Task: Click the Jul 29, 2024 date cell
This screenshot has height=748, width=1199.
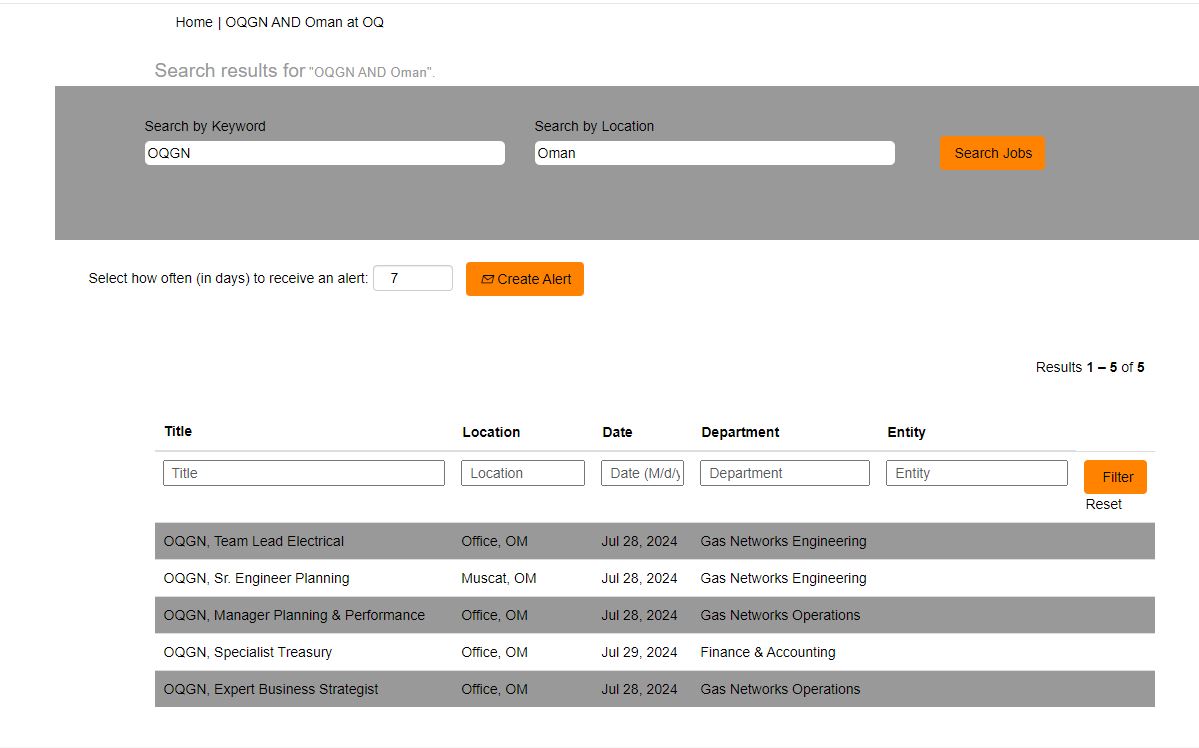Action: (x=639, y=652)
